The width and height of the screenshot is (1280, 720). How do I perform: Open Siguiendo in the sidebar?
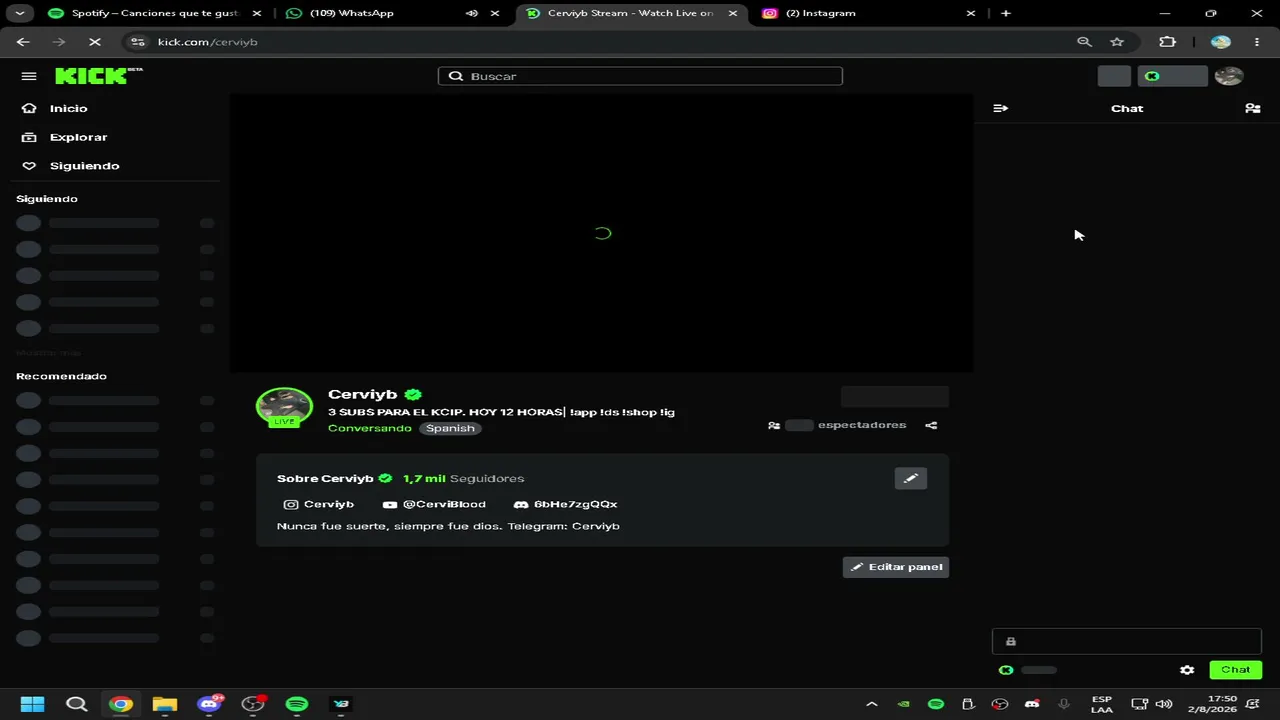pyautogui.click(x=84, y=166)
